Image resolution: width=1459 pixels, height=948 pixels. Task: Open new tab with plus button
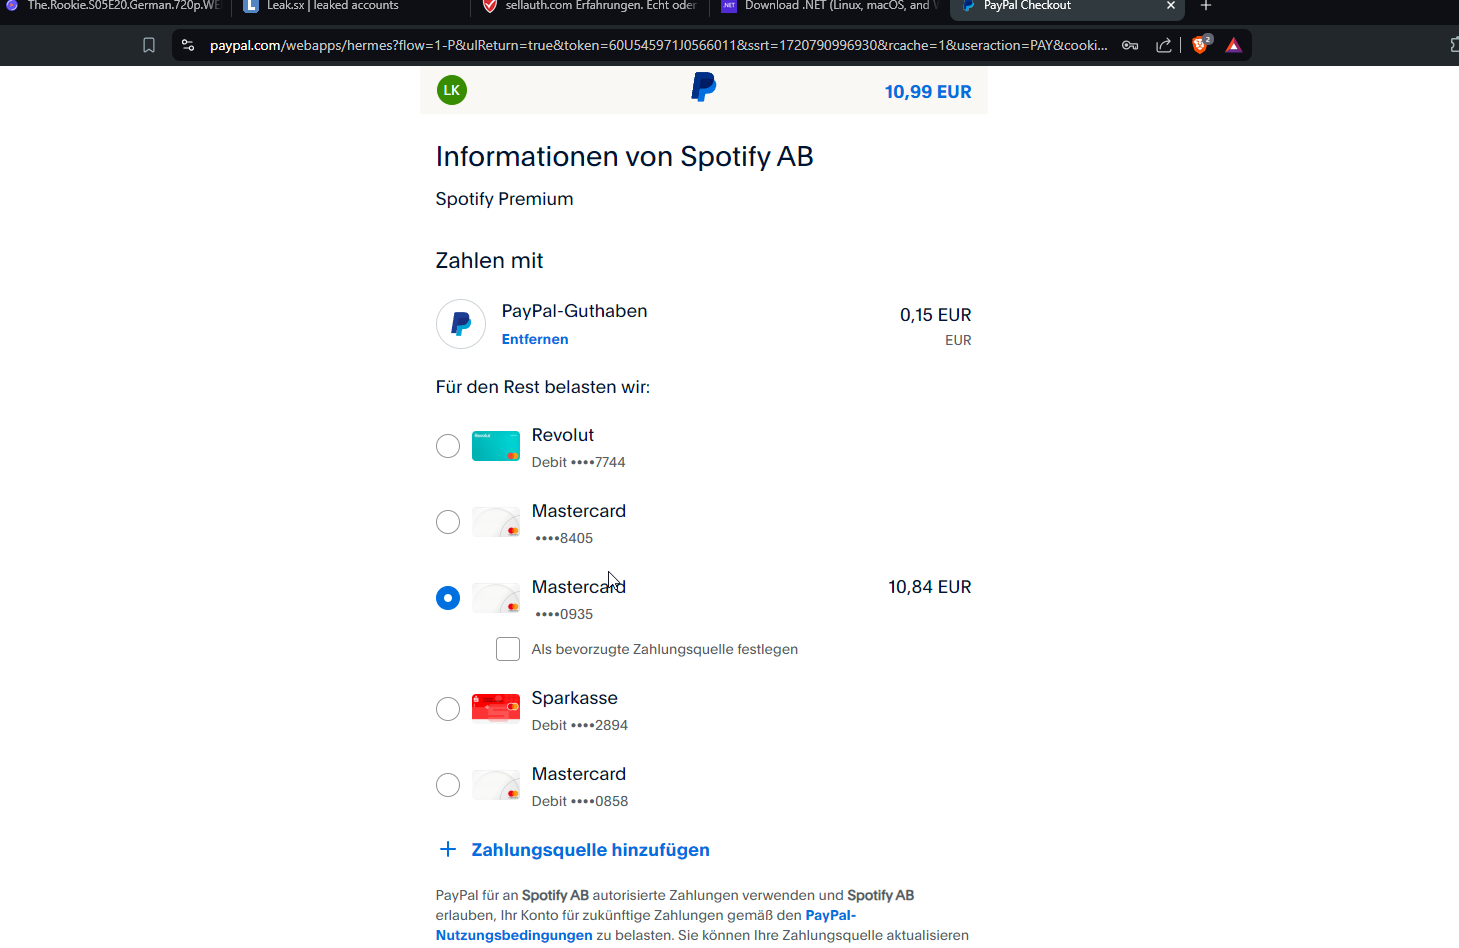1206,6
